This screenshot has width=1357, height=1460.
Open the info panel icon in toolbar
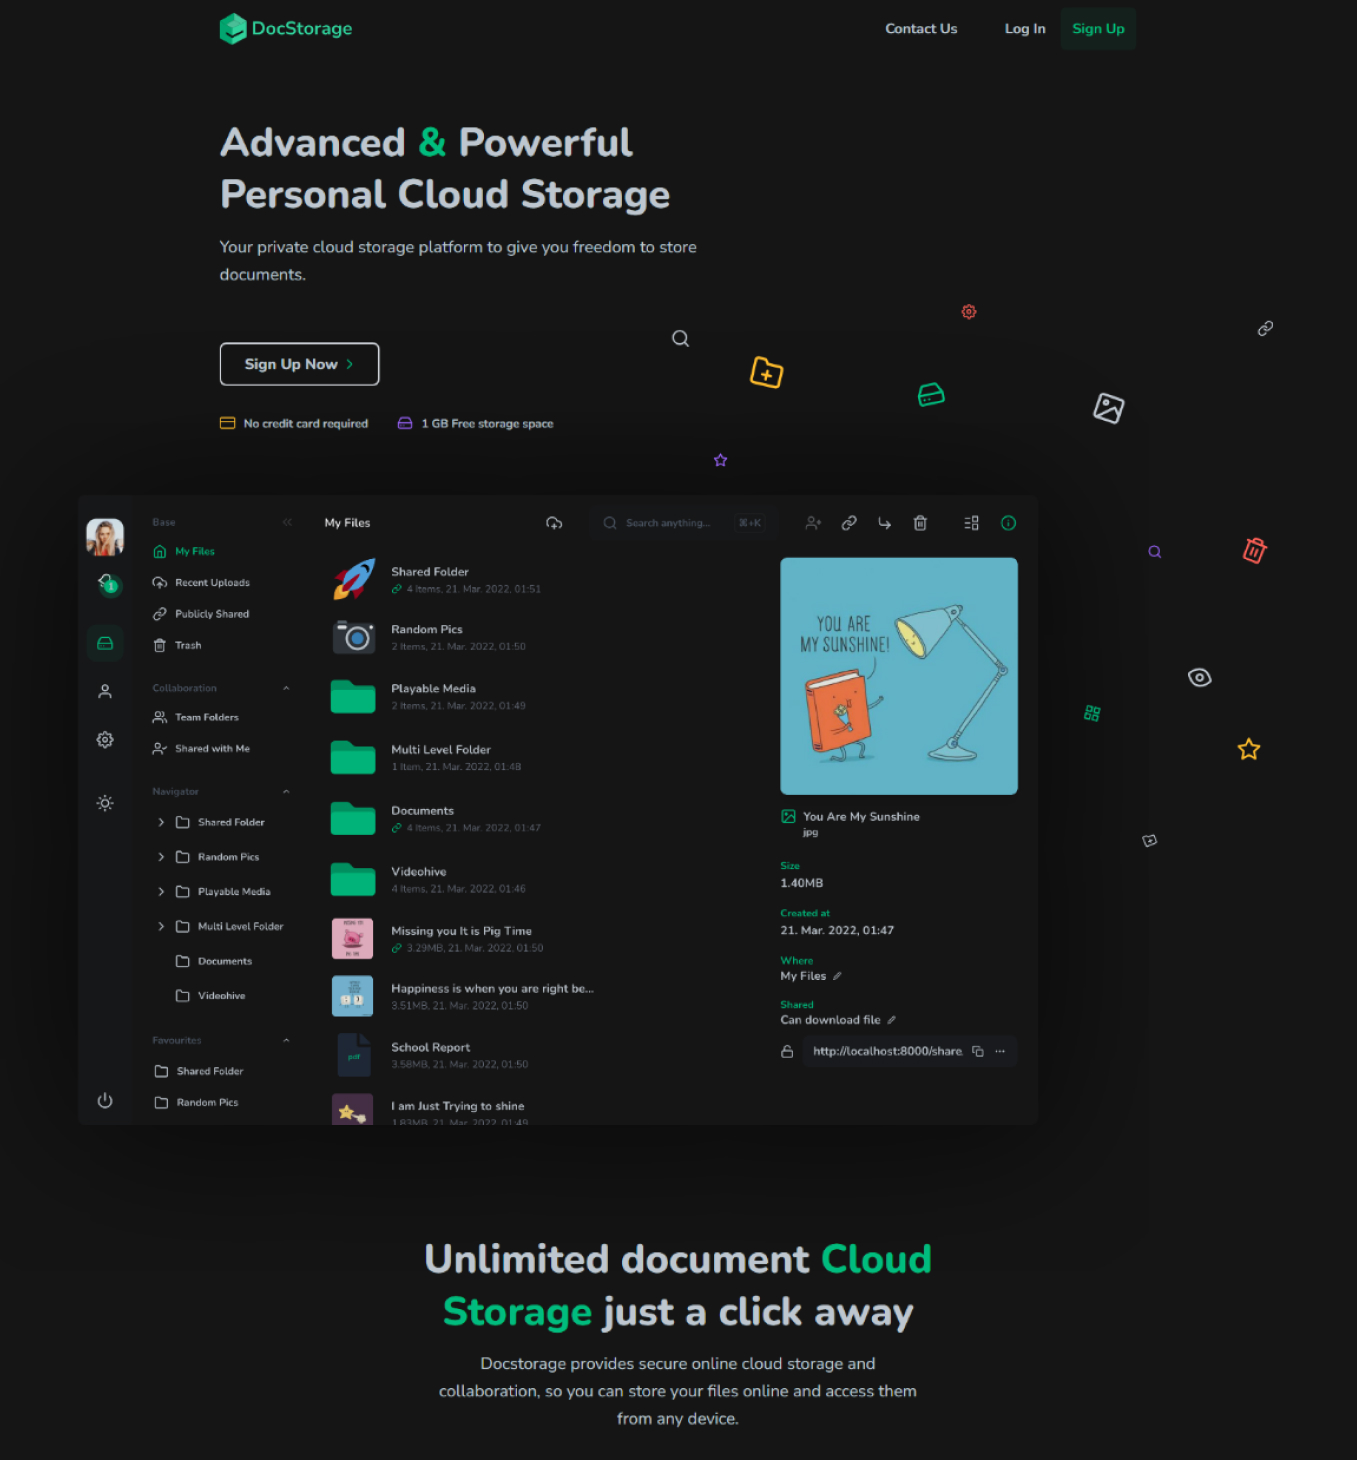pos(1008,523)
